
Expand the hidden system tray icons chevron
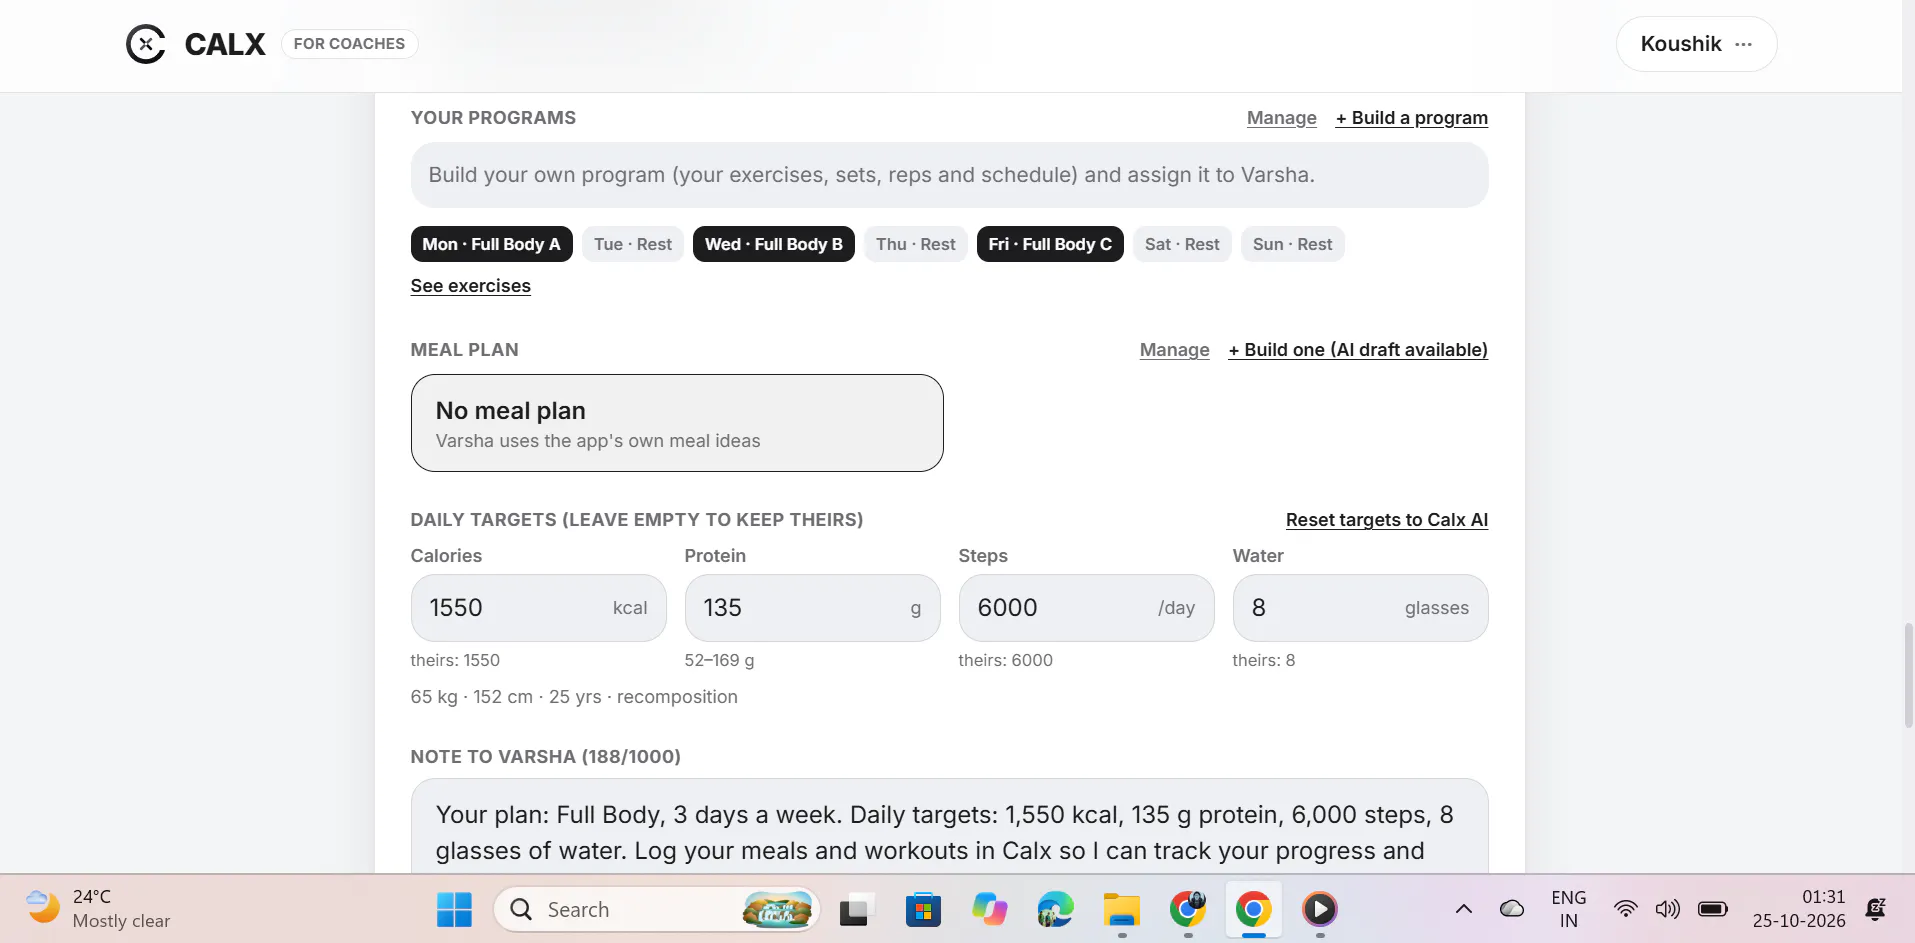tap(1463, 909)
